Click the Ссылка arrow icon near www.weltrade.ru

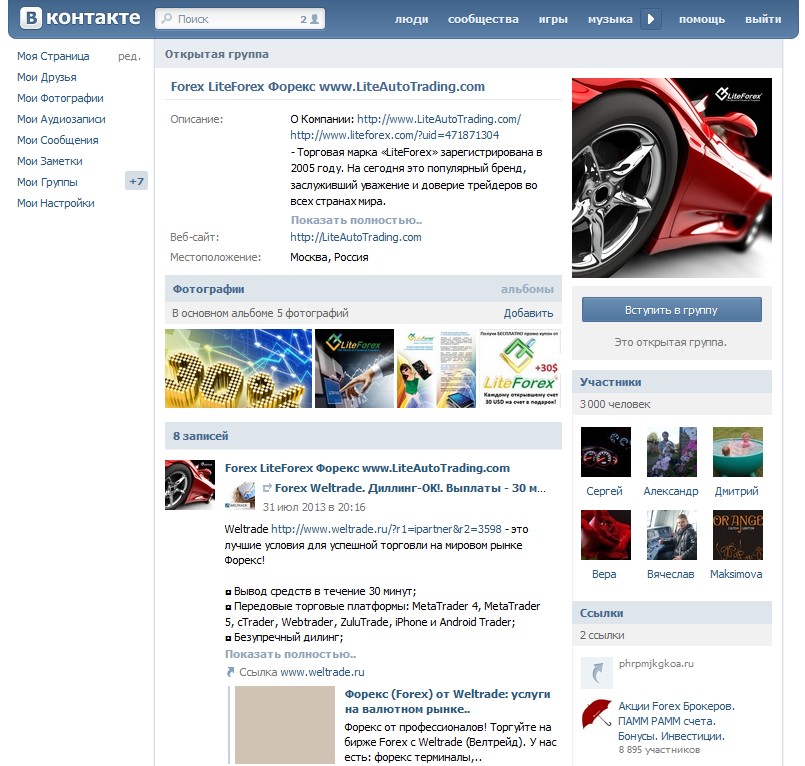(x=230, y=672)
